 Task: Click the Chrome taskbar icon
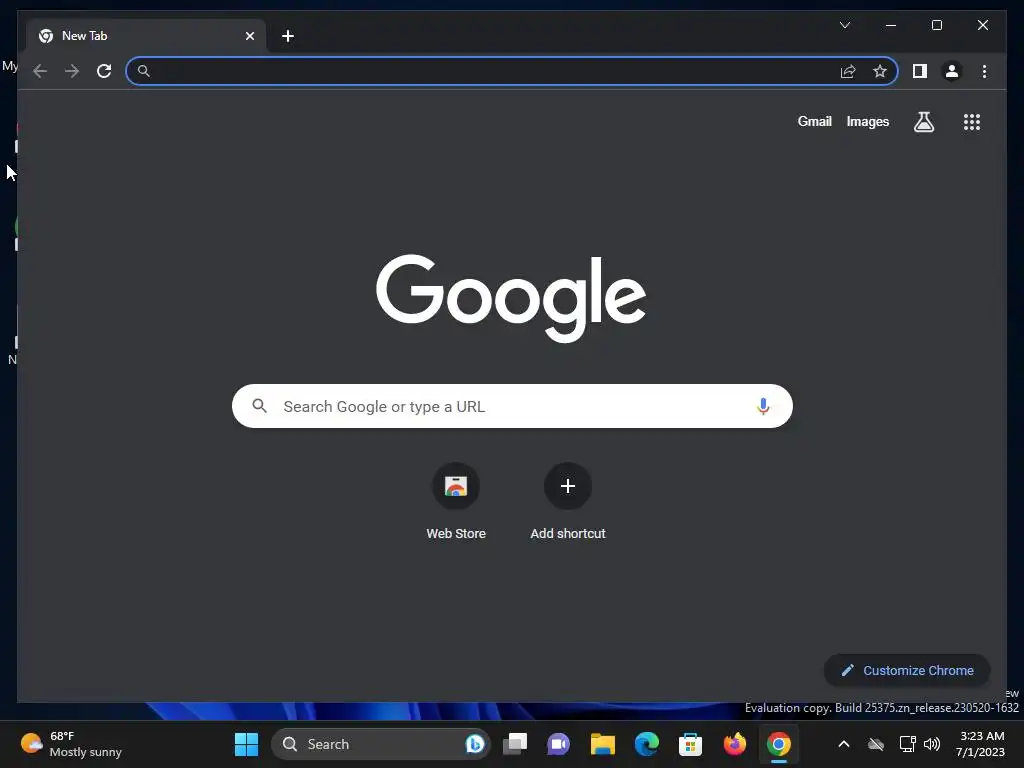coord(778,744)
